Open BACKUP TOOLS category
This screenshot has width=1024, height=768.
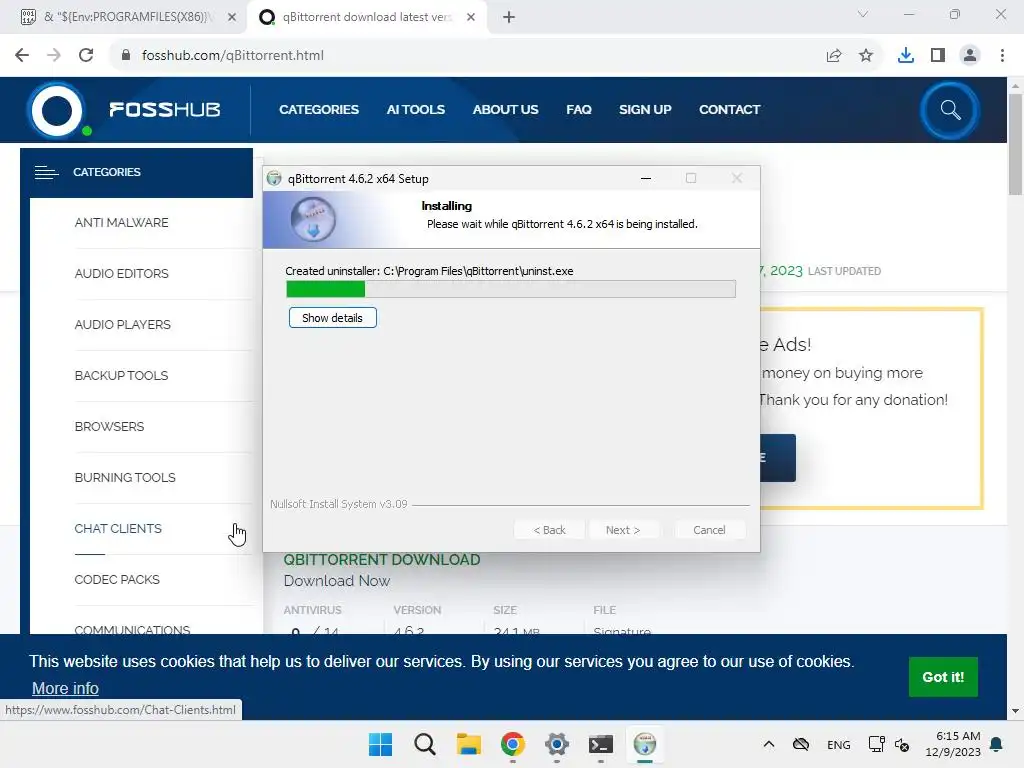[x=121, y=376]
